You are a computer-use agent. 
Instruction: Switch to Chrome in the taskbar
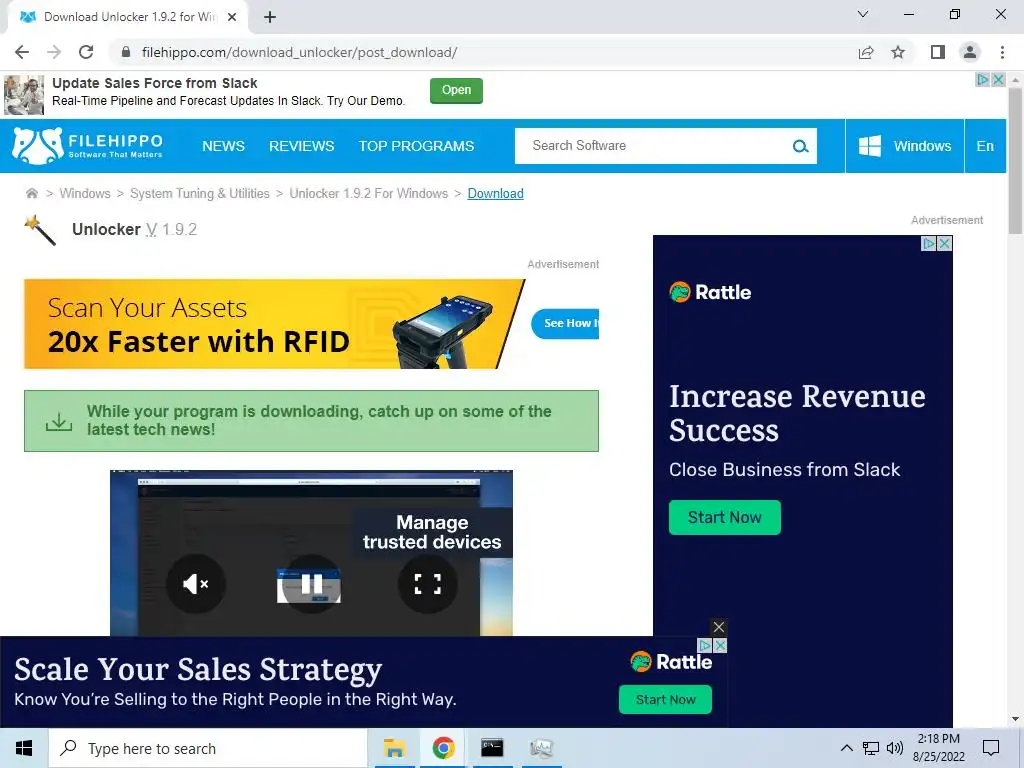(443, 748)
